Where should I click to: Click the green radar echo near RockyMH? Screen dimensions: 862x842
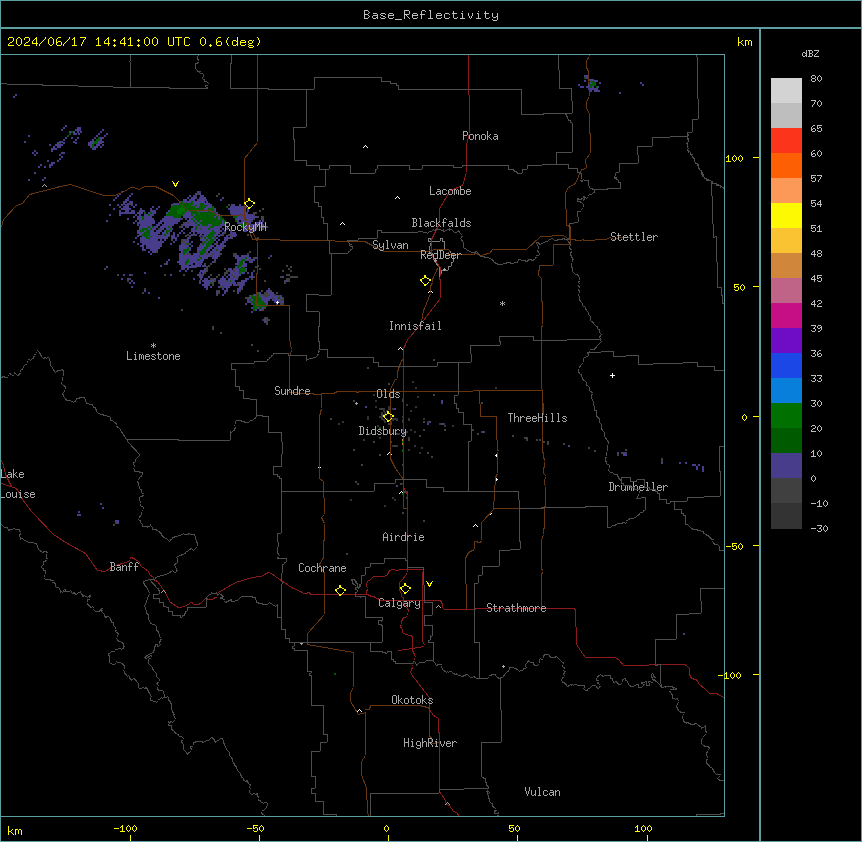tap(194, 213)
